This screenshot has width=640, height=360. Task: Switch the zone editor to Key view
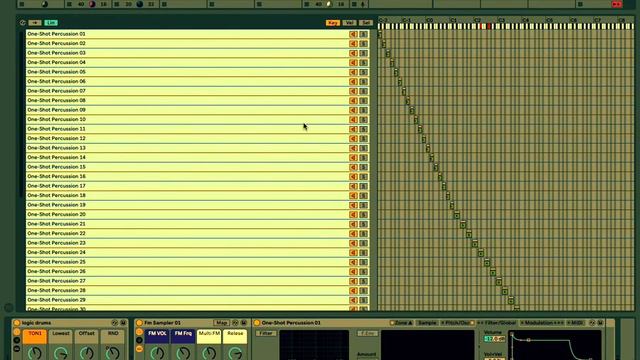[x=333, y=23]
